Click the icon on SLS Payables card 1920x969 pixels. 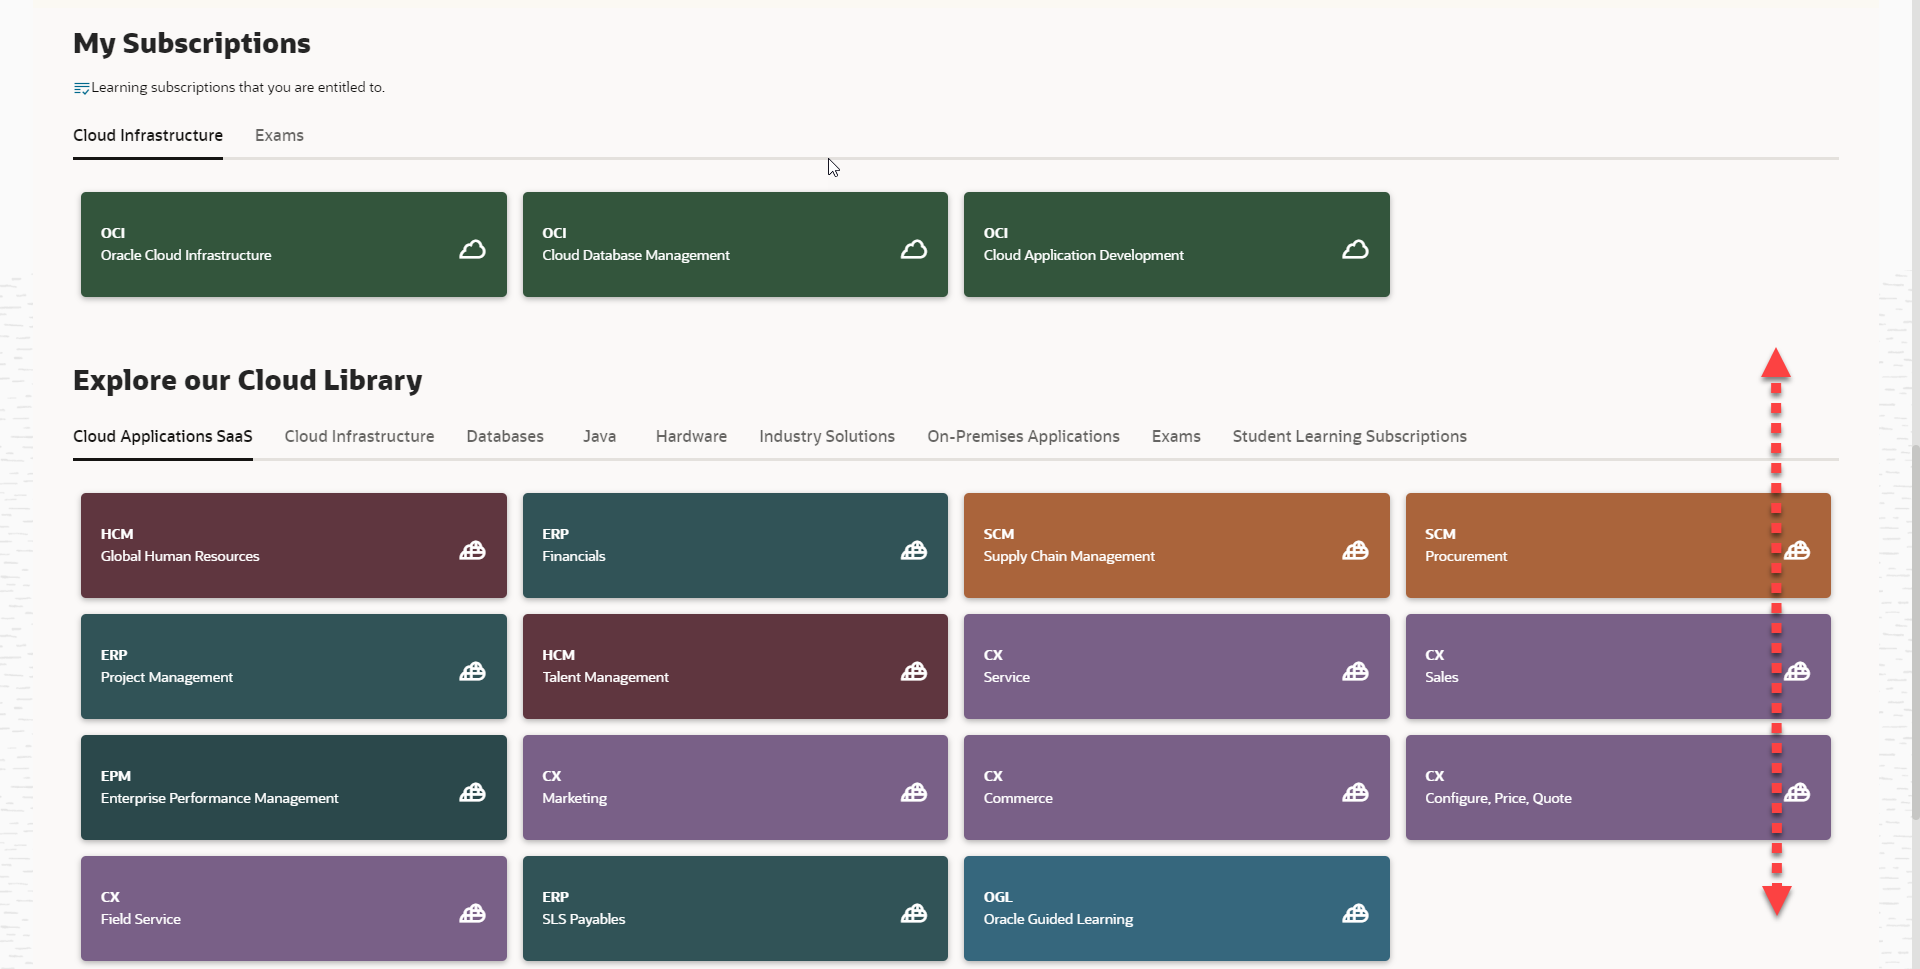click(x=914, y=913)
